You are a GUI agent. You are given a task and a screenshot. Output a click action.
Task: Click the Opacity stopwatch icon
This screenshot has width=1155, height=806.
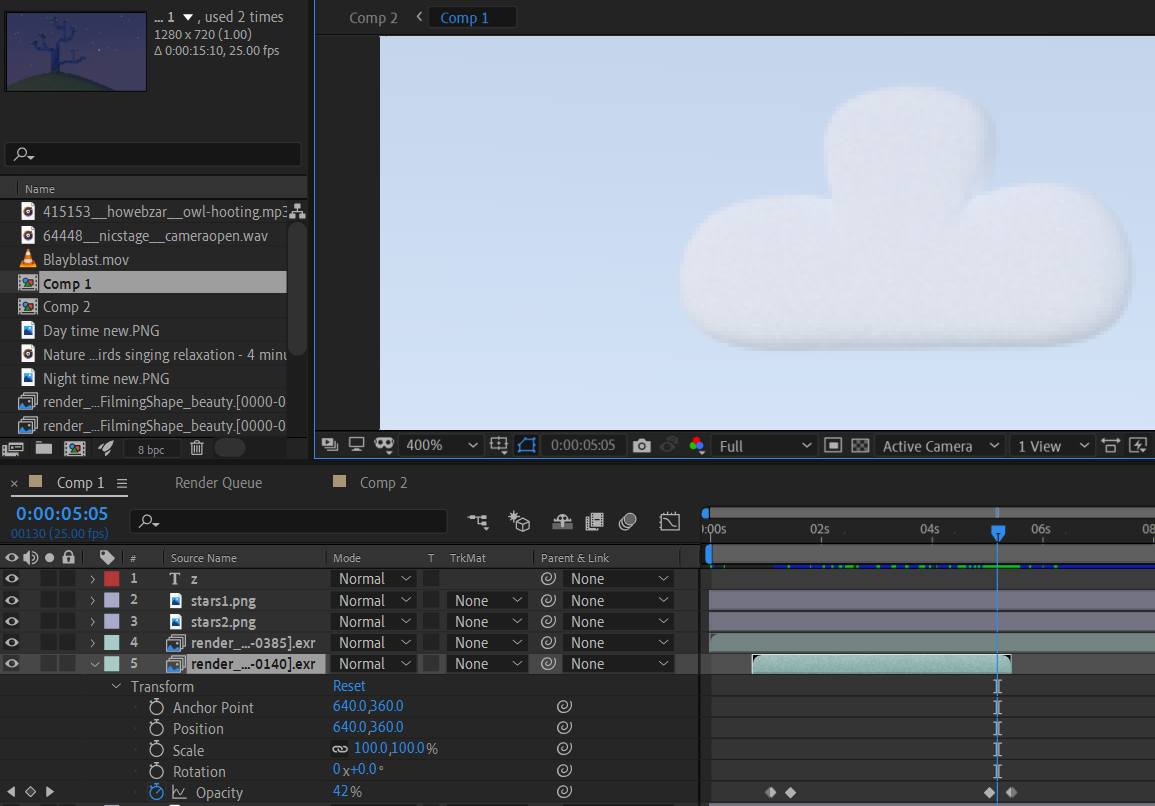click(156, 792)
